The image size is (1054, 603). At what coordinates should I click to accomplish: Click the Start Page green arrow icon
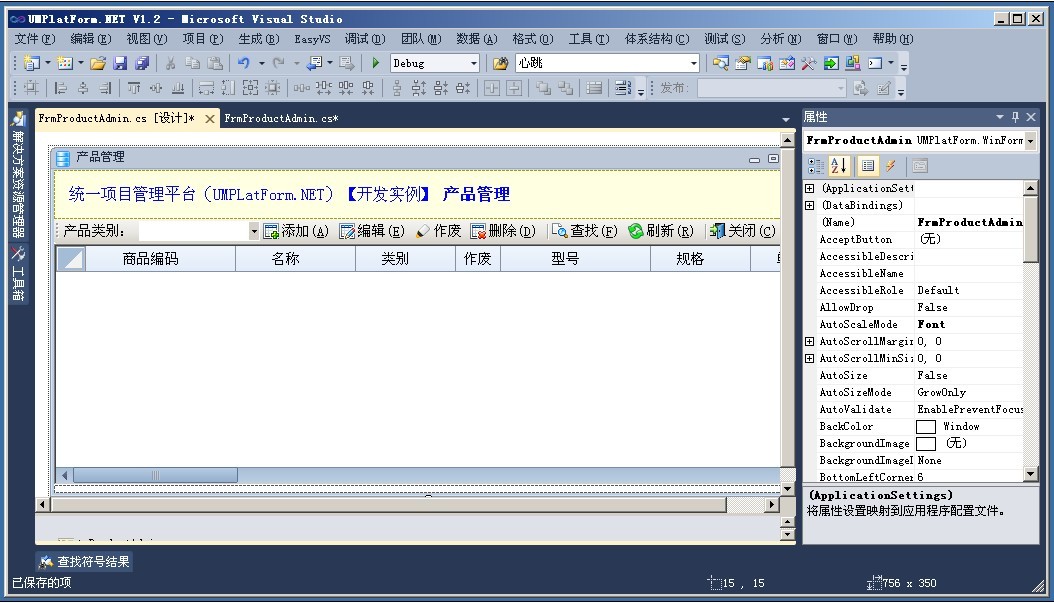(x=831, y=63)
